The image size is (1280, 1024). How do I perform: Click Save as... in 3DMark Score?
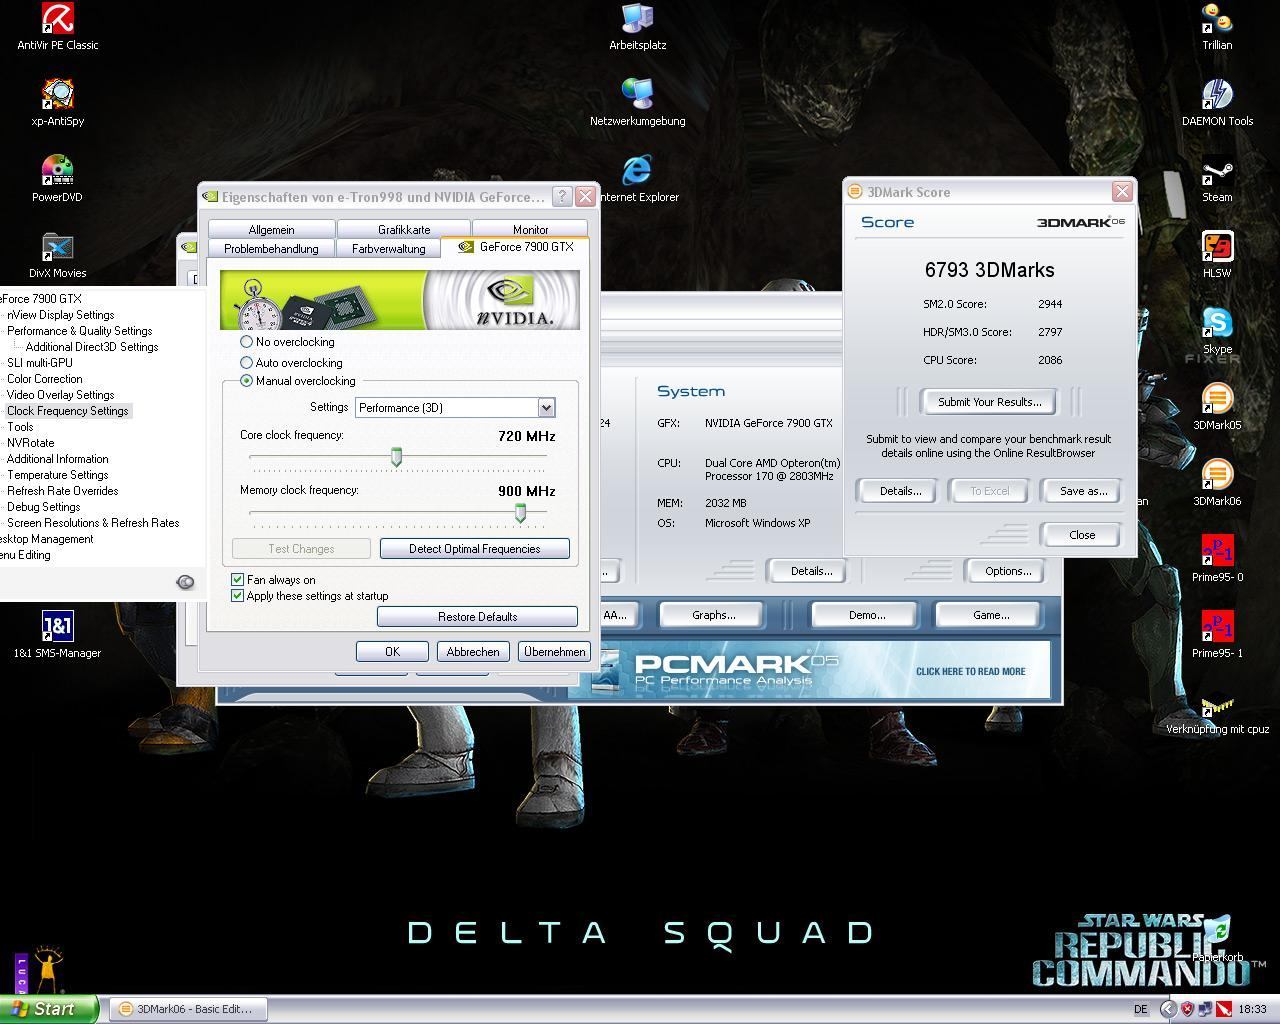pos(1083,491)
